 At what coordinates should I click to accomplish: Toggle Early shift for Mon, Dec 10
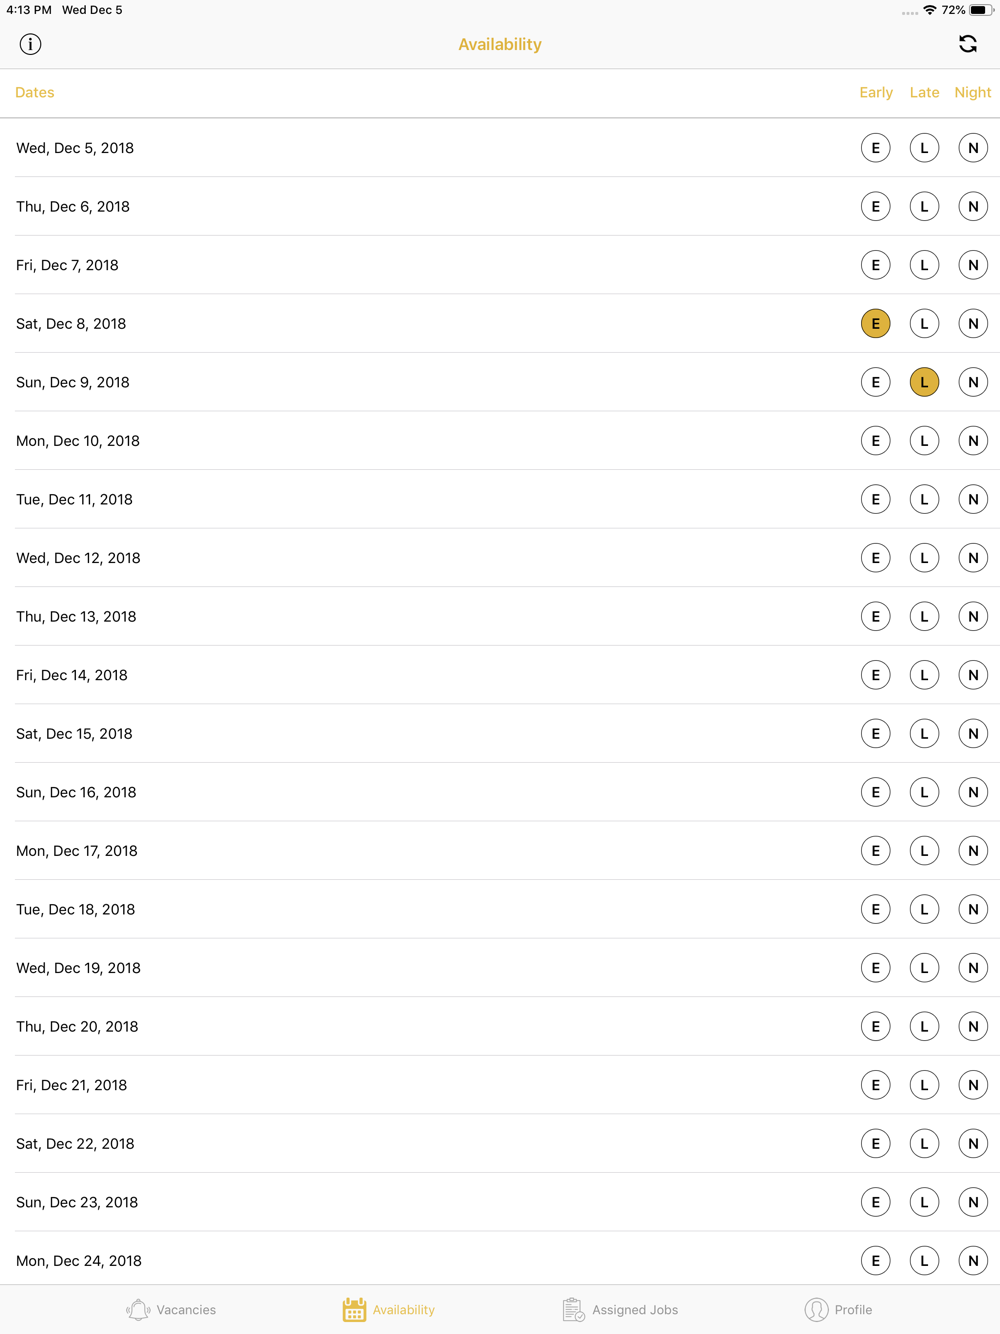(x=875, y=441)
